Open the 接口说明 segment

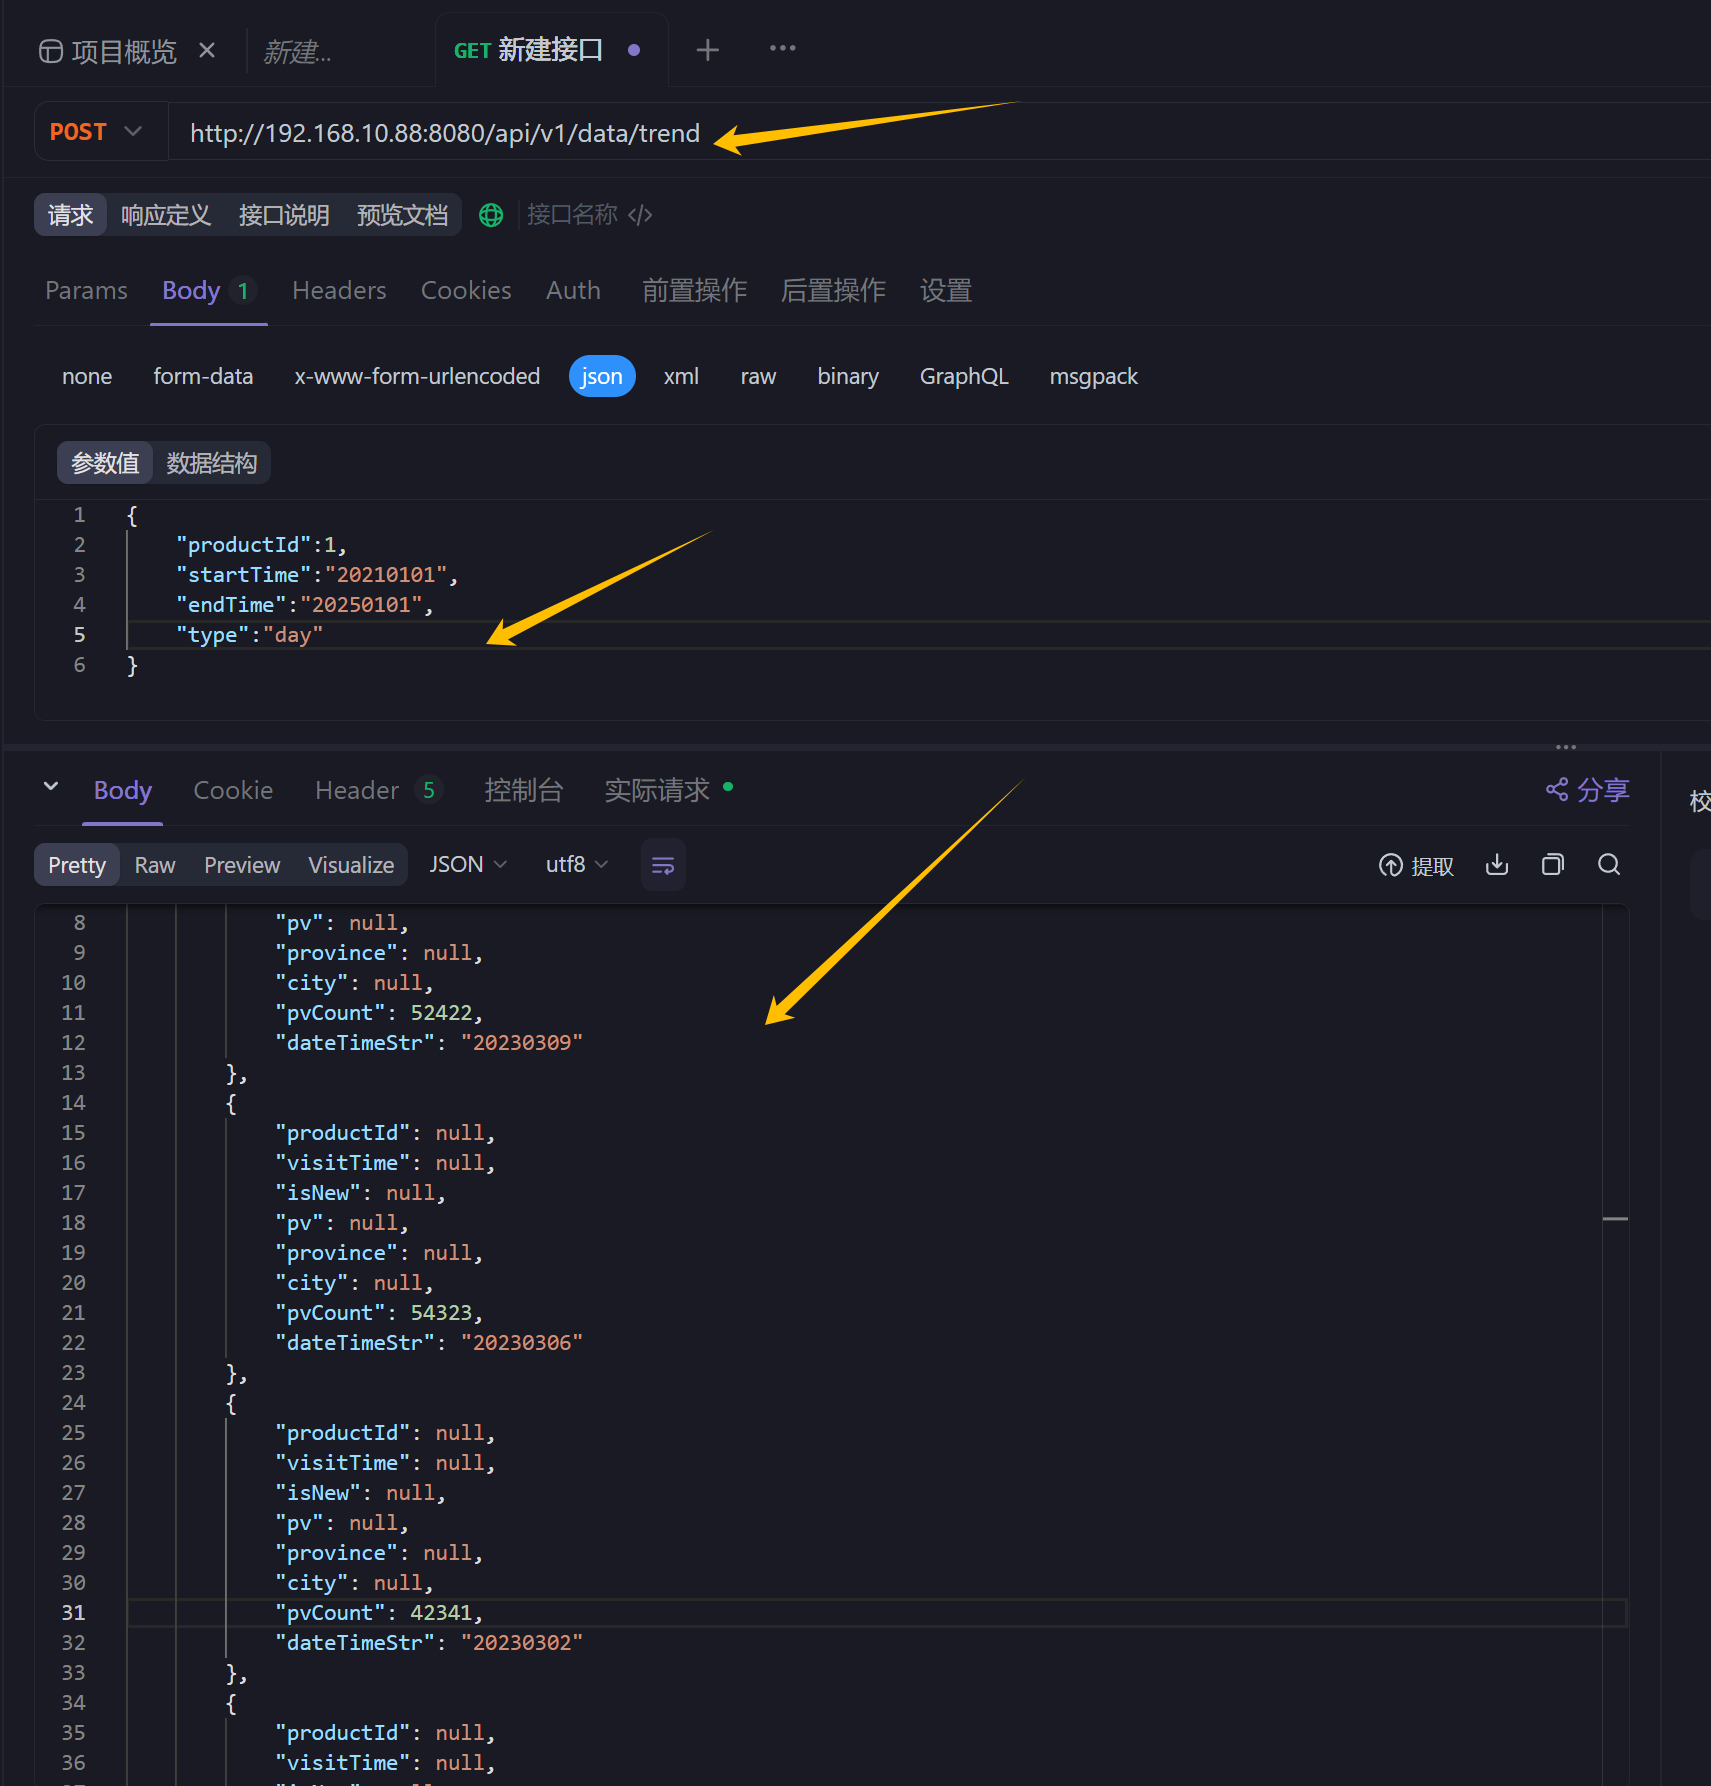click(x=284, y=215)
